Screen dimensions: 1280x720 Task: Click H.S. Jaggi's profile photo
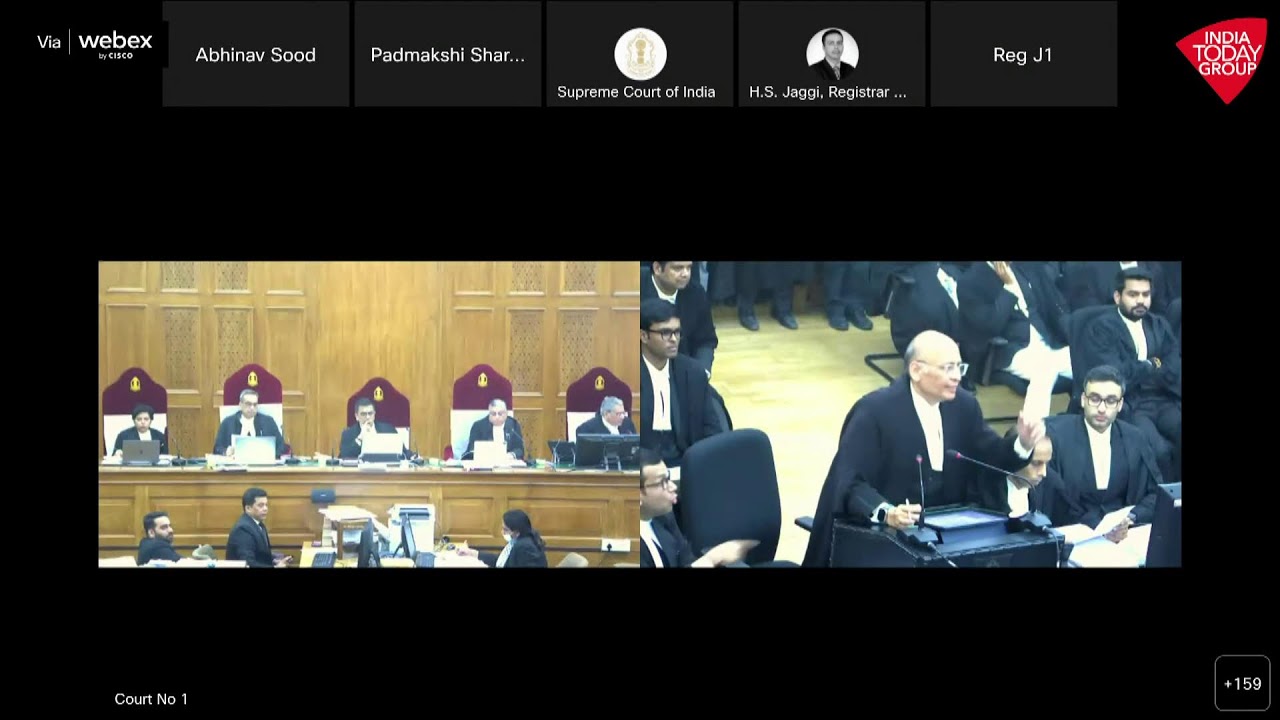pyautogui.click(x=832, y=54)
